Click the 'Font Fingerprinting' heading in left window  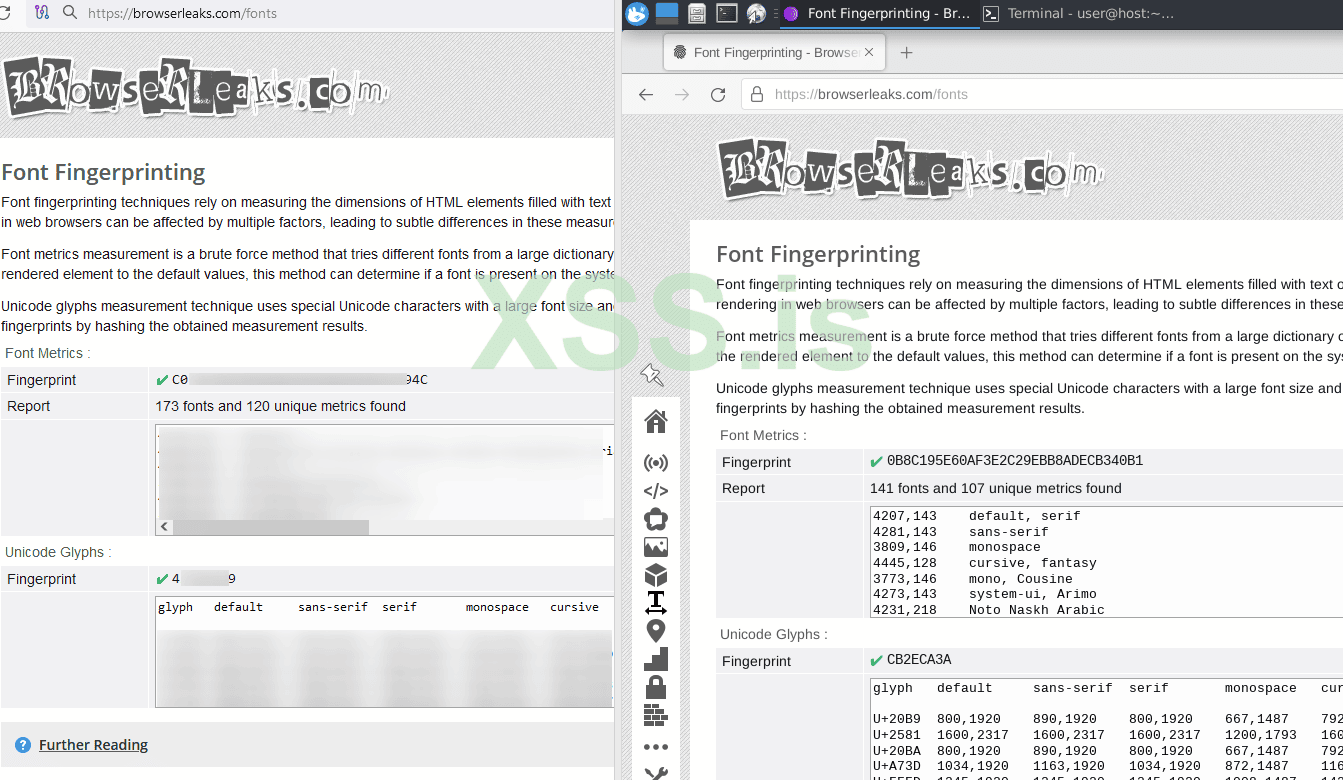pyautogui.click(x=104, y=172)
